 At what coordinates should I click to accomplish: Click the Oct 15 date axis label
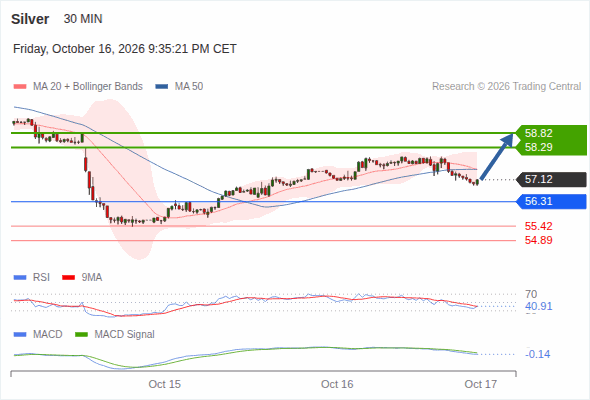(x=164, y=384)
